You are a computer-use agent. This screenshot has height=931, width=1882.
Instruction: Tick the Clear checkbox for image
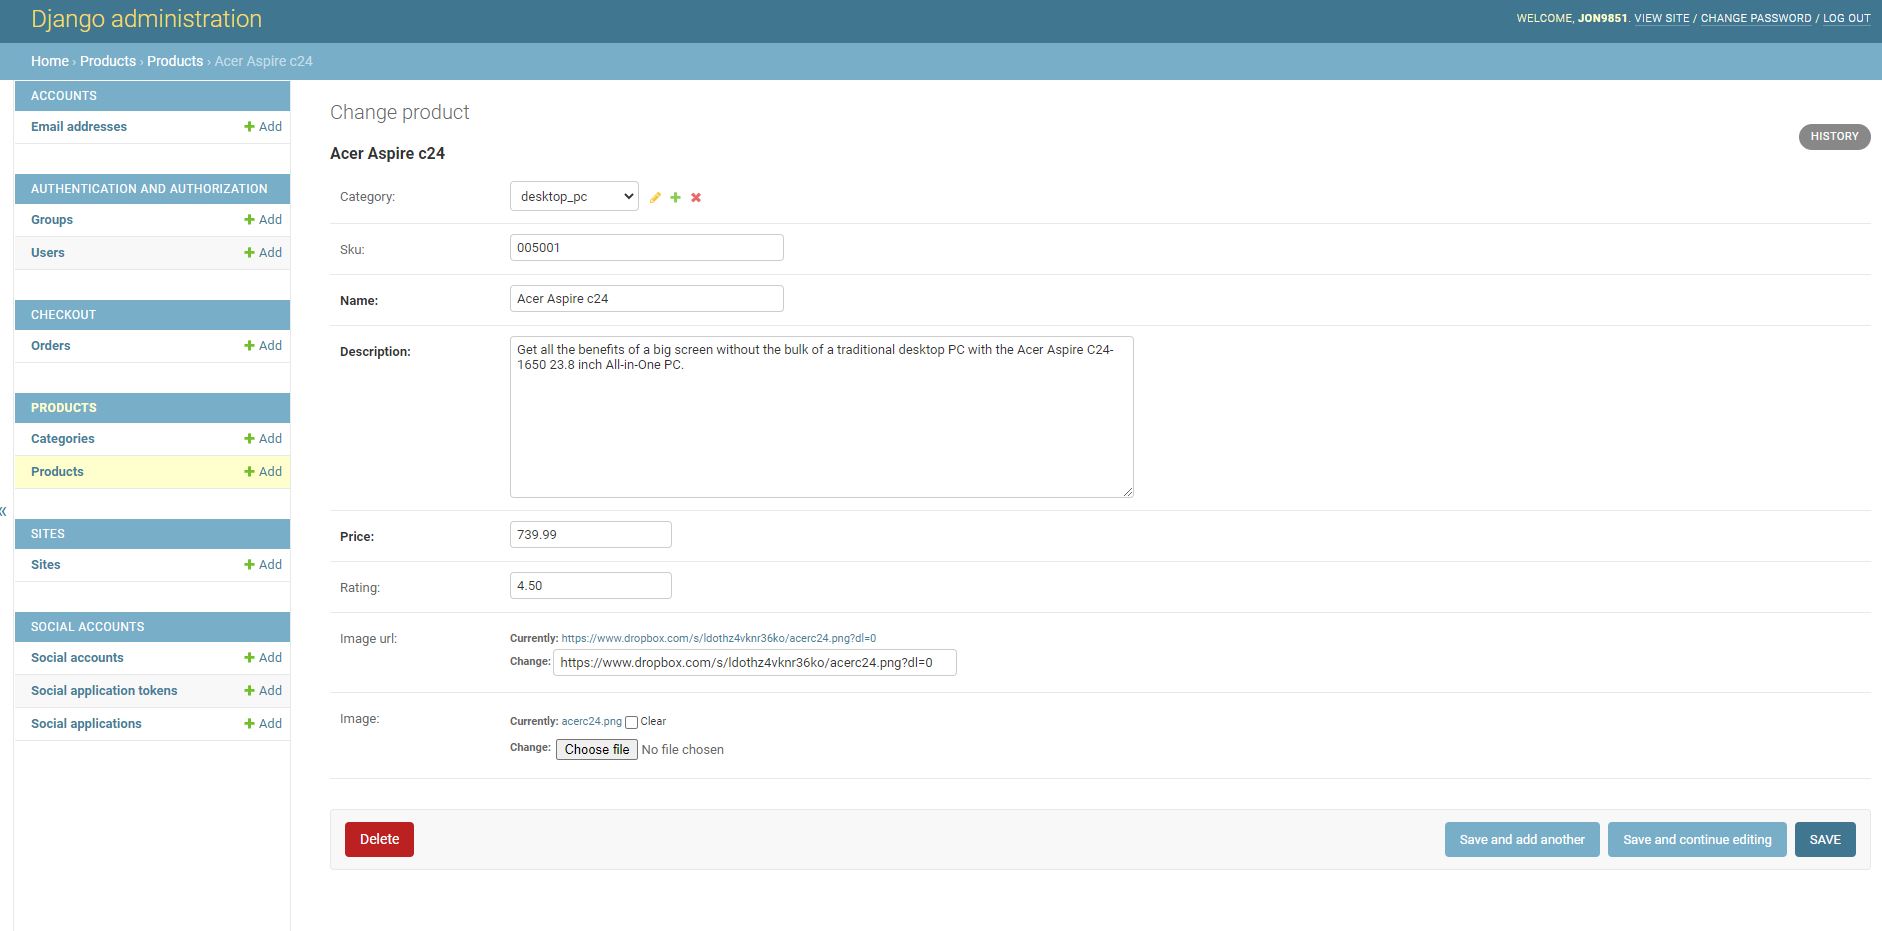pos(631,722)
